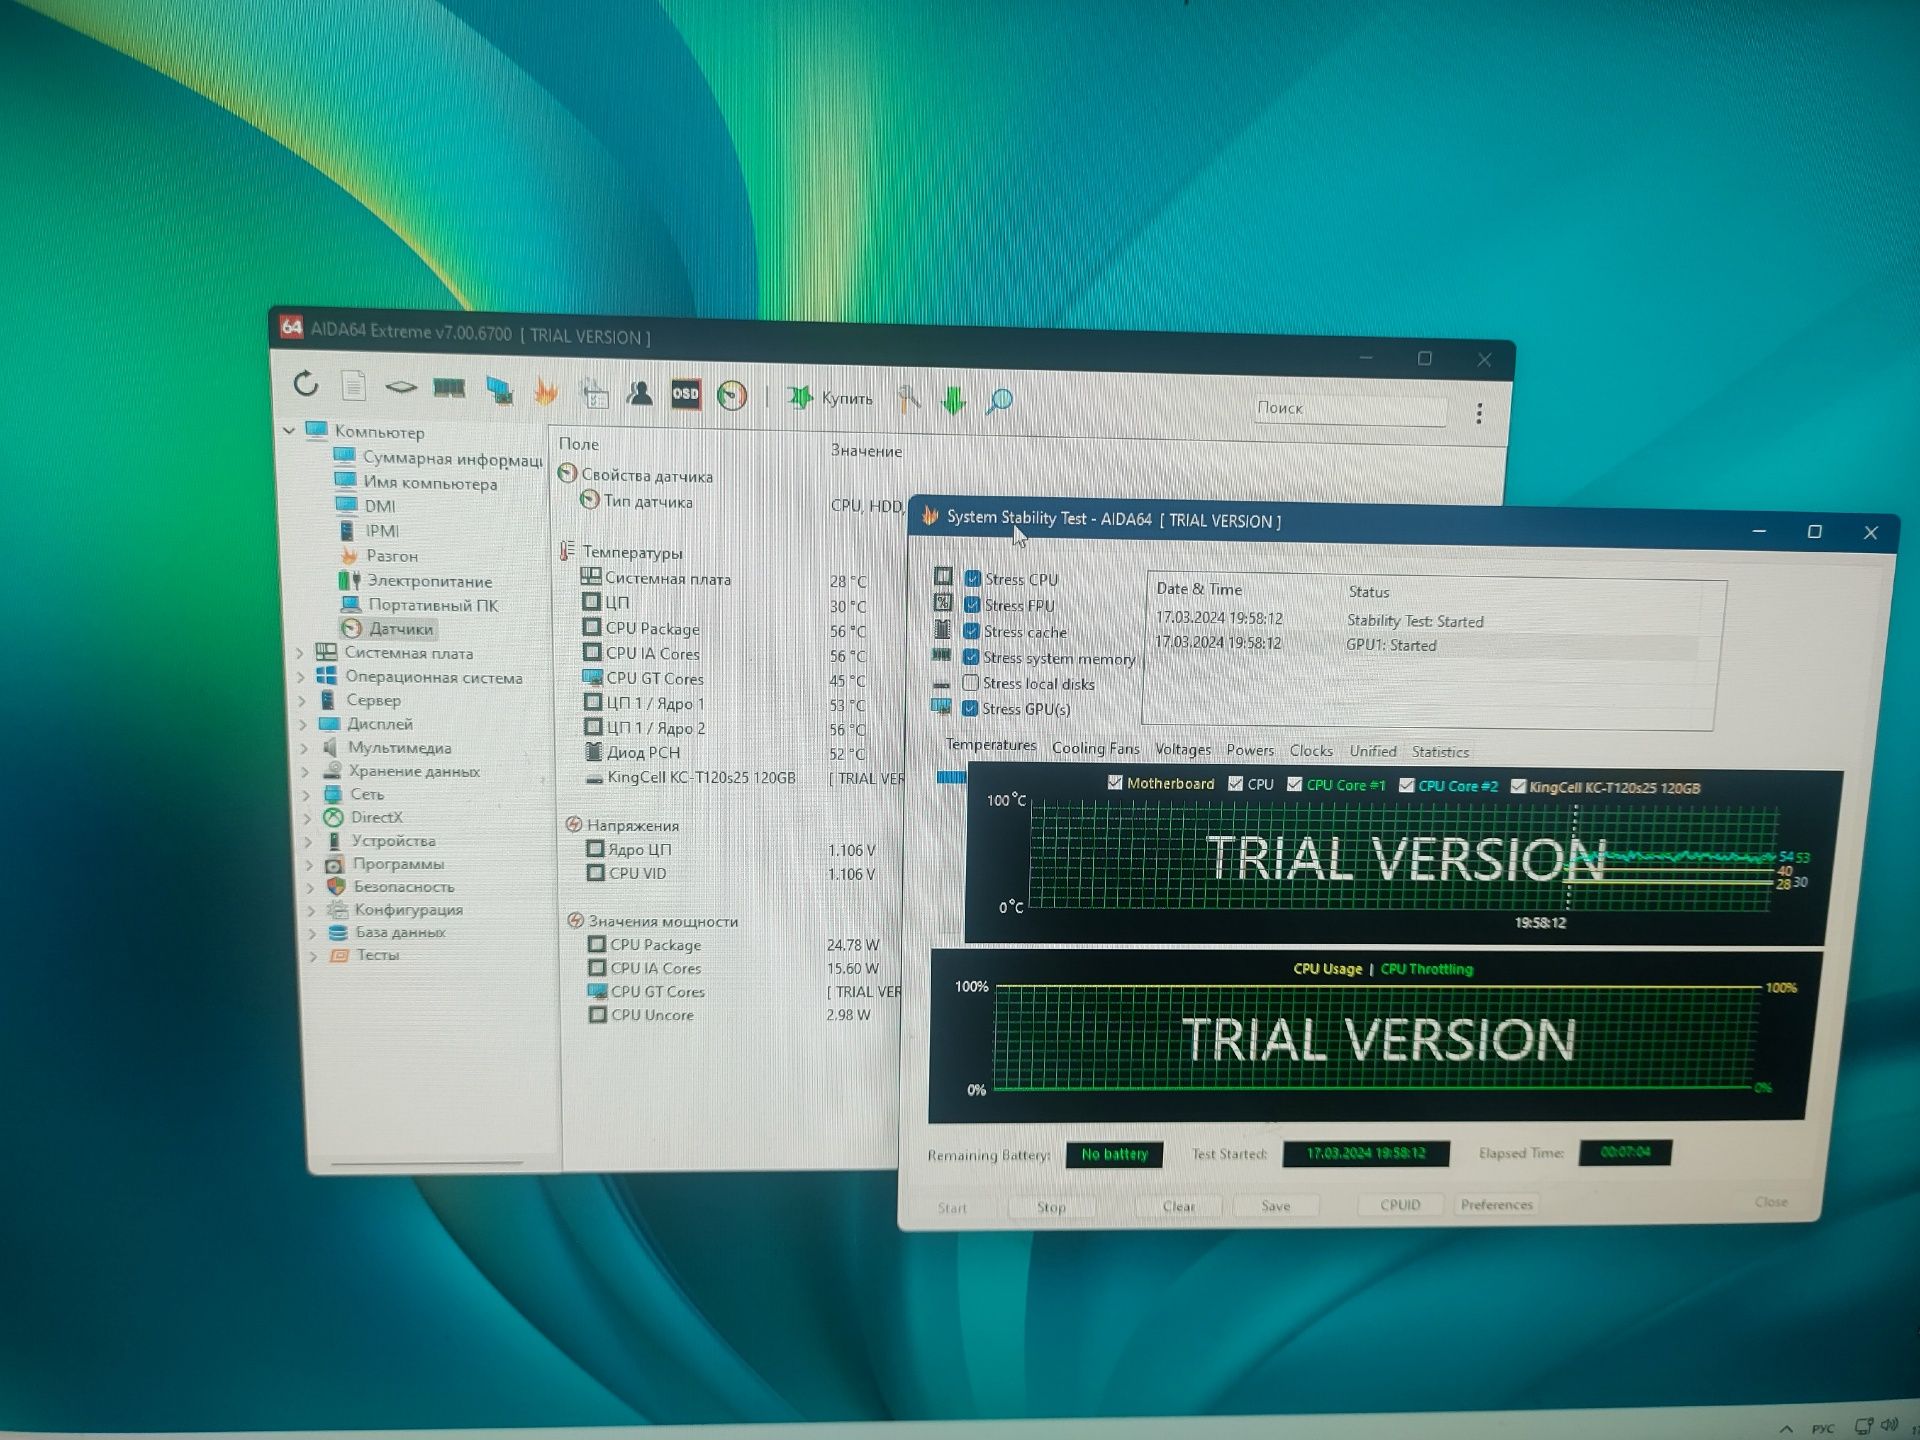The image size is (1920, 1440).
Task: Click the wrench tools toolbar icon
Action: point(909,400)
